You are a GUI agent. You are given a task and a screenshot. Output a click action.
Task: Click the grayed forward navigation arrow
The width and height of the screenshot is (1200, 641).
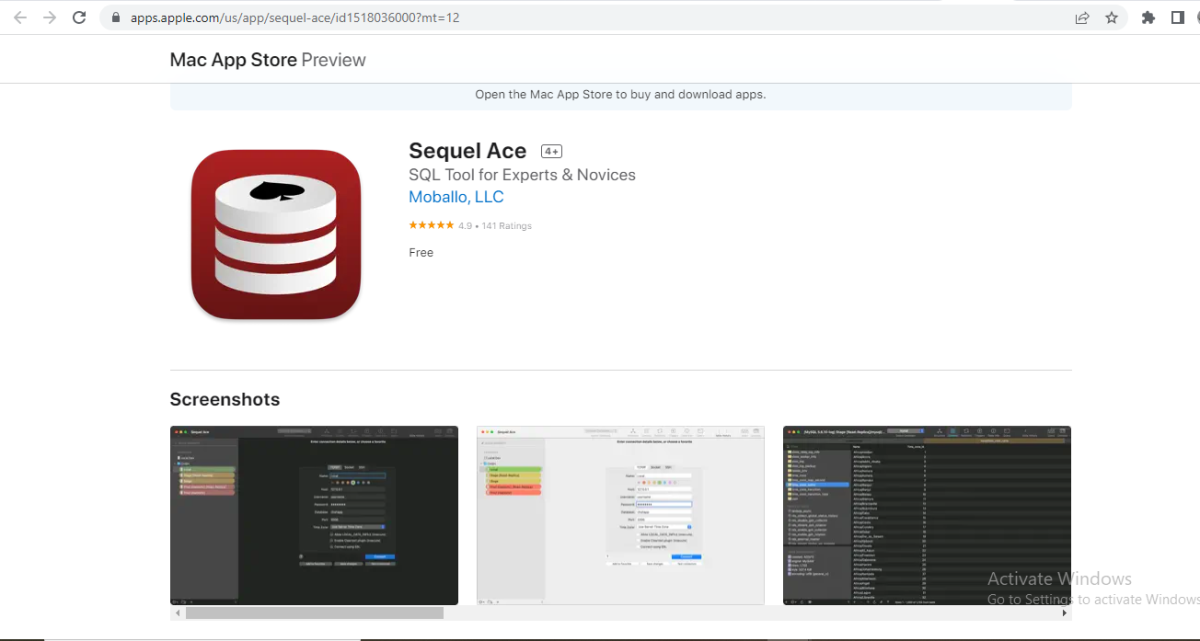[x=49, y=17]
